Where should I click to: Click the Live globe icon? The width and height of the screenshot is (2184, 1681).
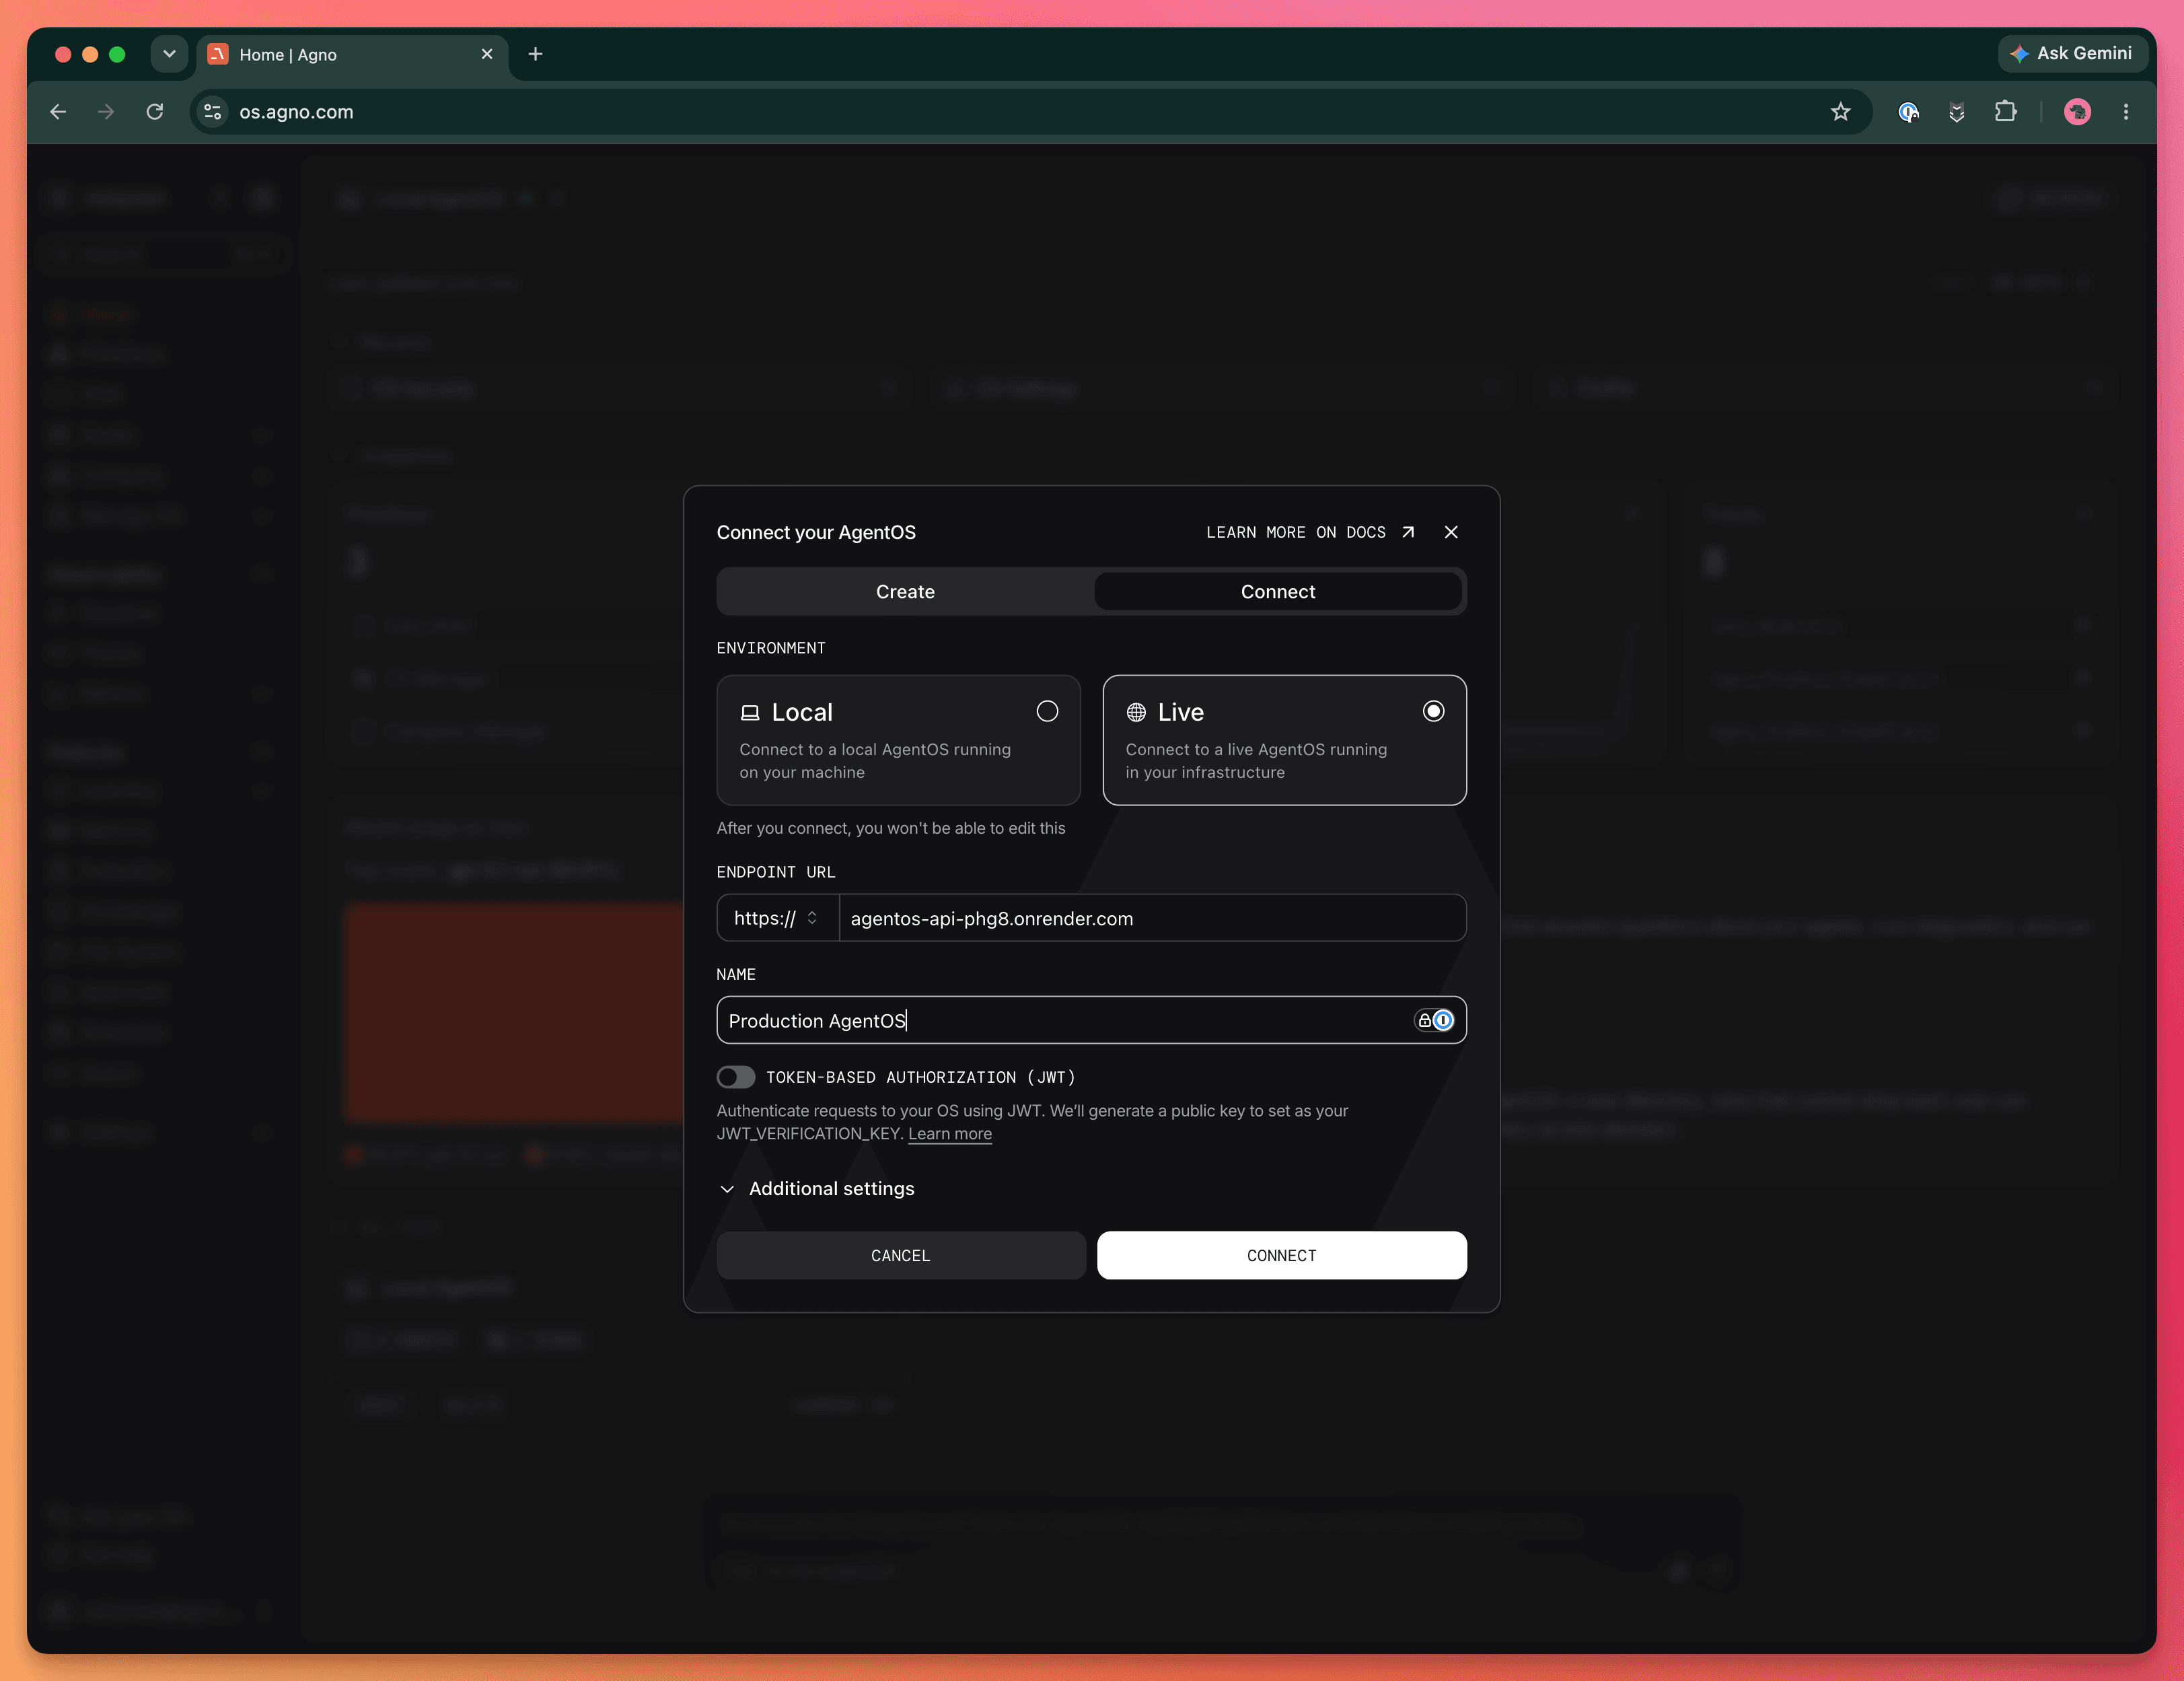[x=1136, y=712]
